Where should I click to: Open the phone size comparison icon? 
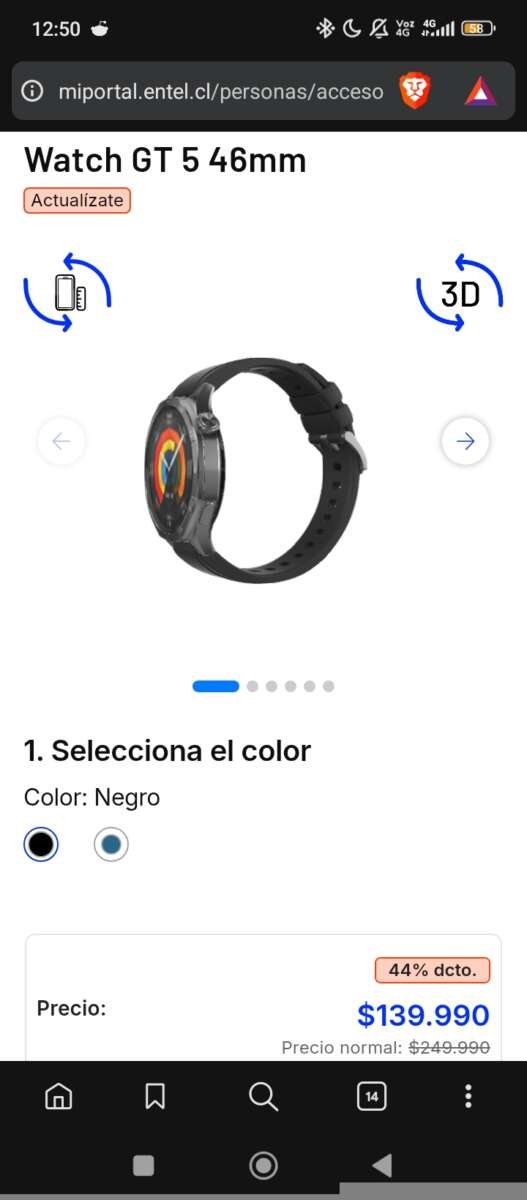(67, 293)
